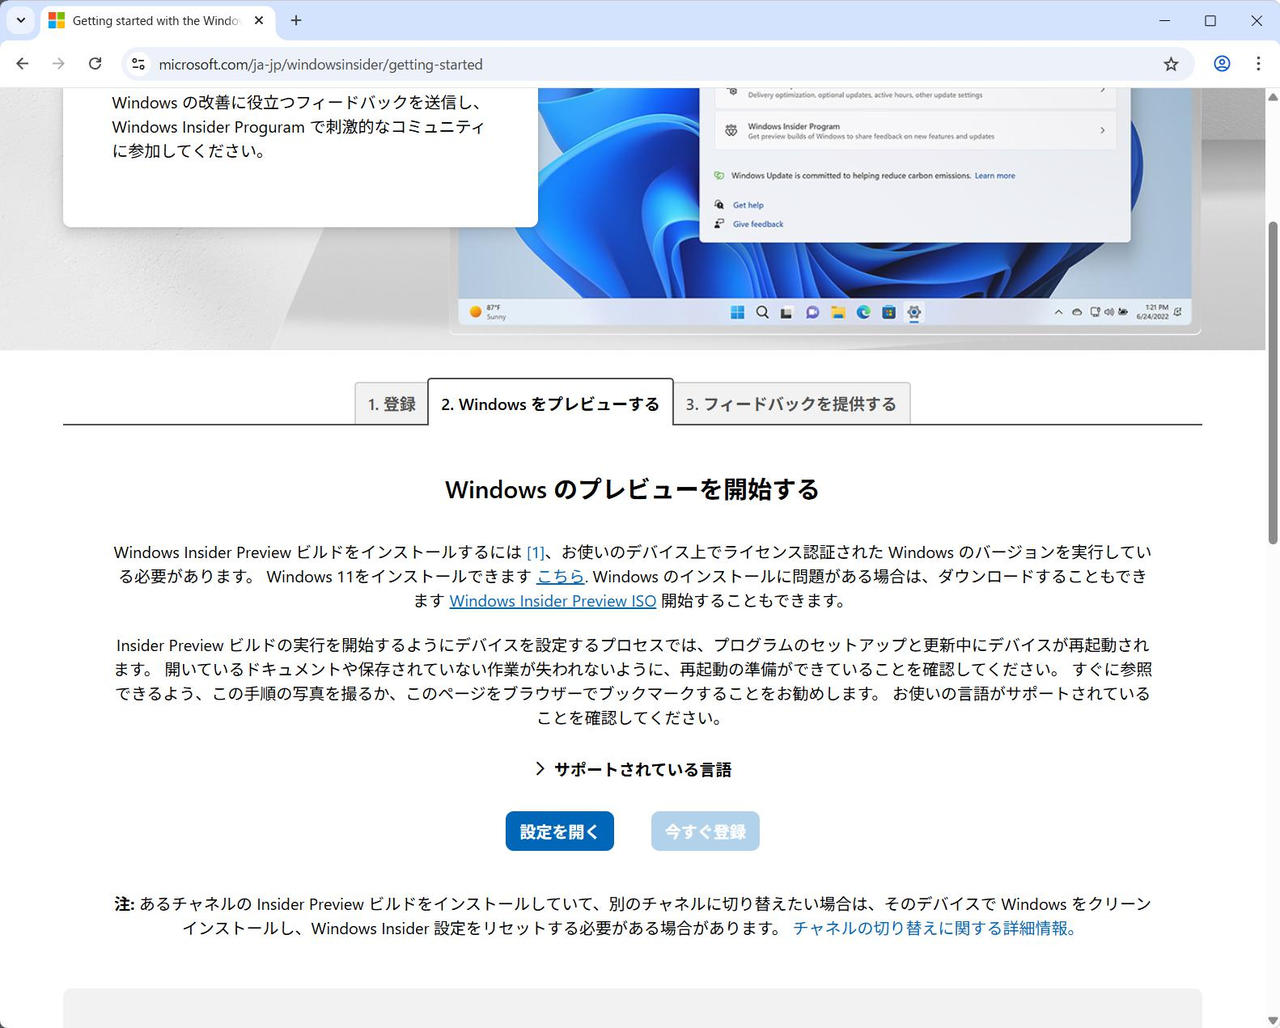Image resolution: width=1280 pixels, height=1028 pixels.
Task: Click Edge icon in the hero screenshot taskbar
Action: point(863,312)
